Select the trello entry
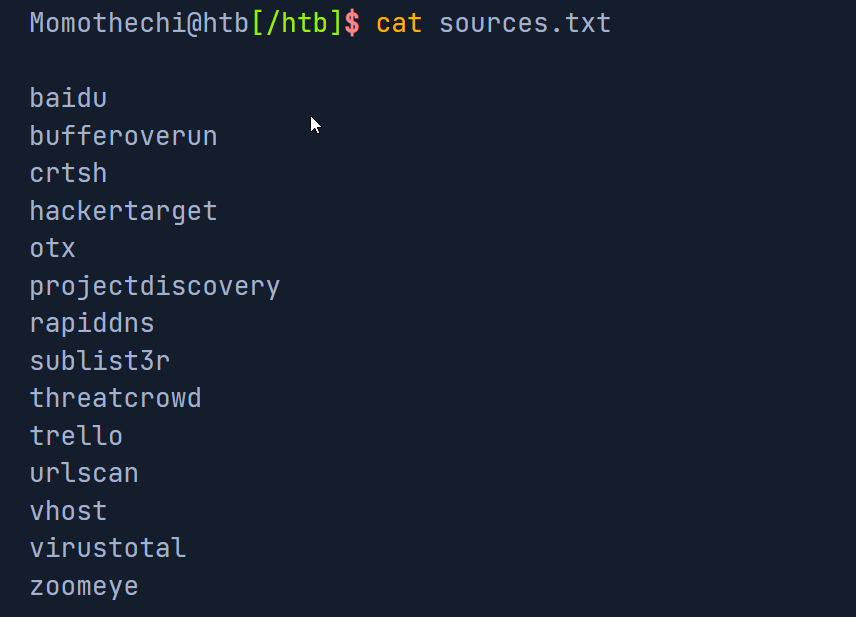This screenshot has width=856, height=617. click(x=76, y=436)
